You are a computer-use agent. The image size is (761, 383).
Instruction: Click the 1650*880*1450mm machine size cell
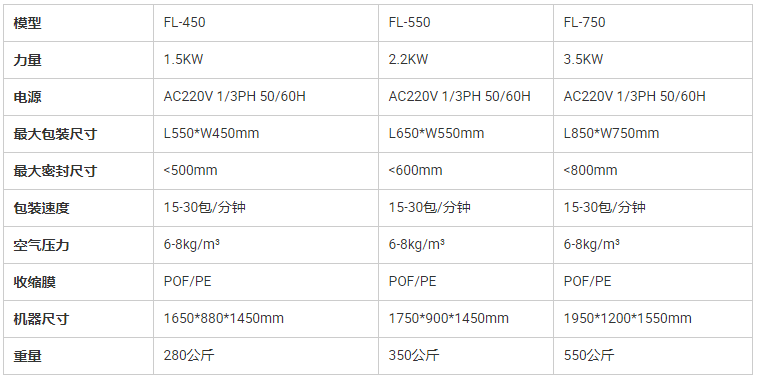coord(265,319)
